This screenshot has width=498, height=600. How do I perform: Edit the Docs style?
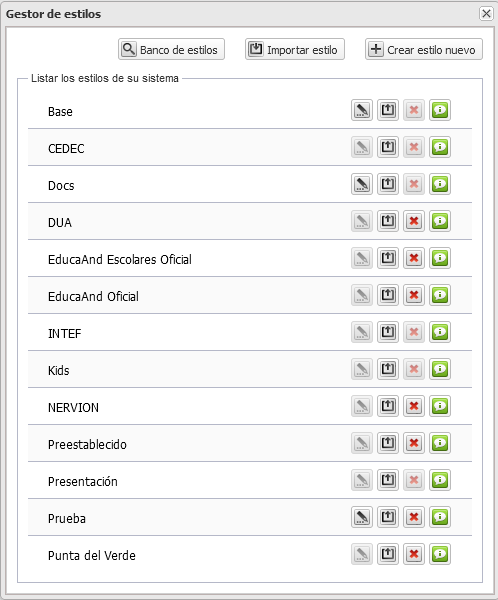(x=362, y=184)
